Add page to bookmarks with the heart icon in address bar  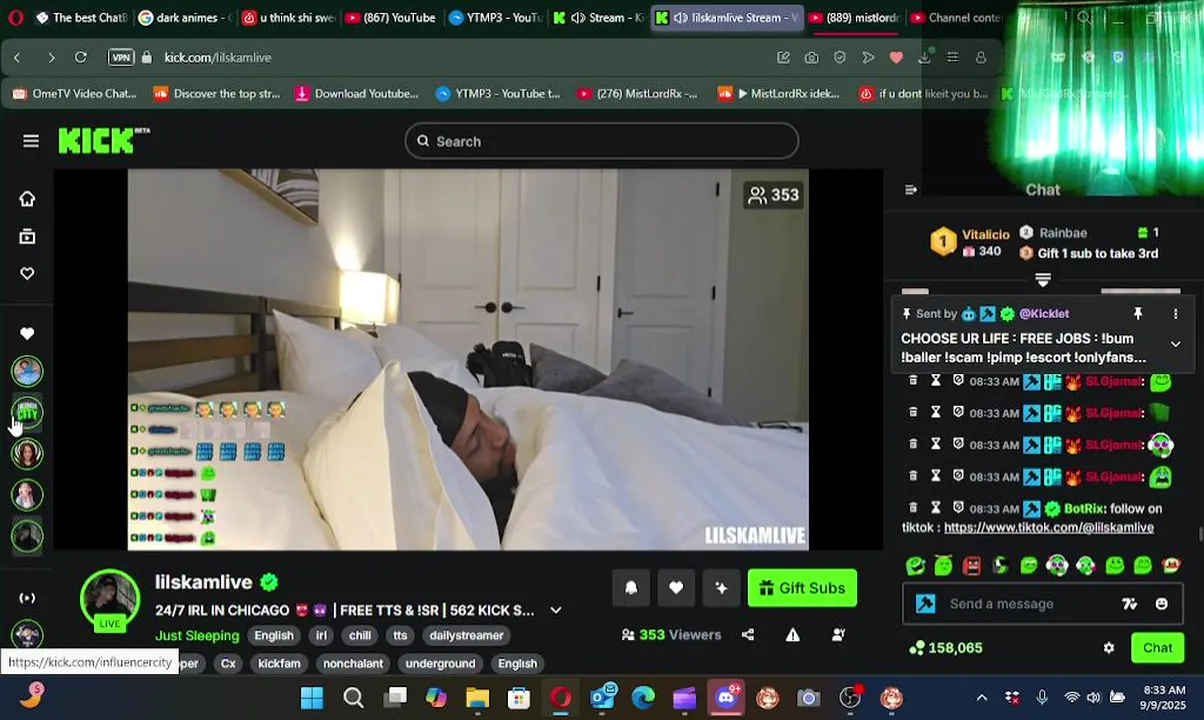point(896,58)
